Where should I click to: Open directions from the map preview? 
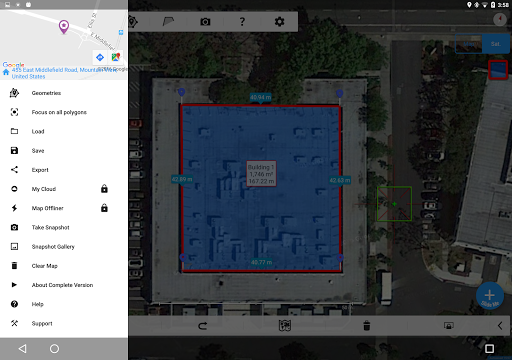pos(100,57)
